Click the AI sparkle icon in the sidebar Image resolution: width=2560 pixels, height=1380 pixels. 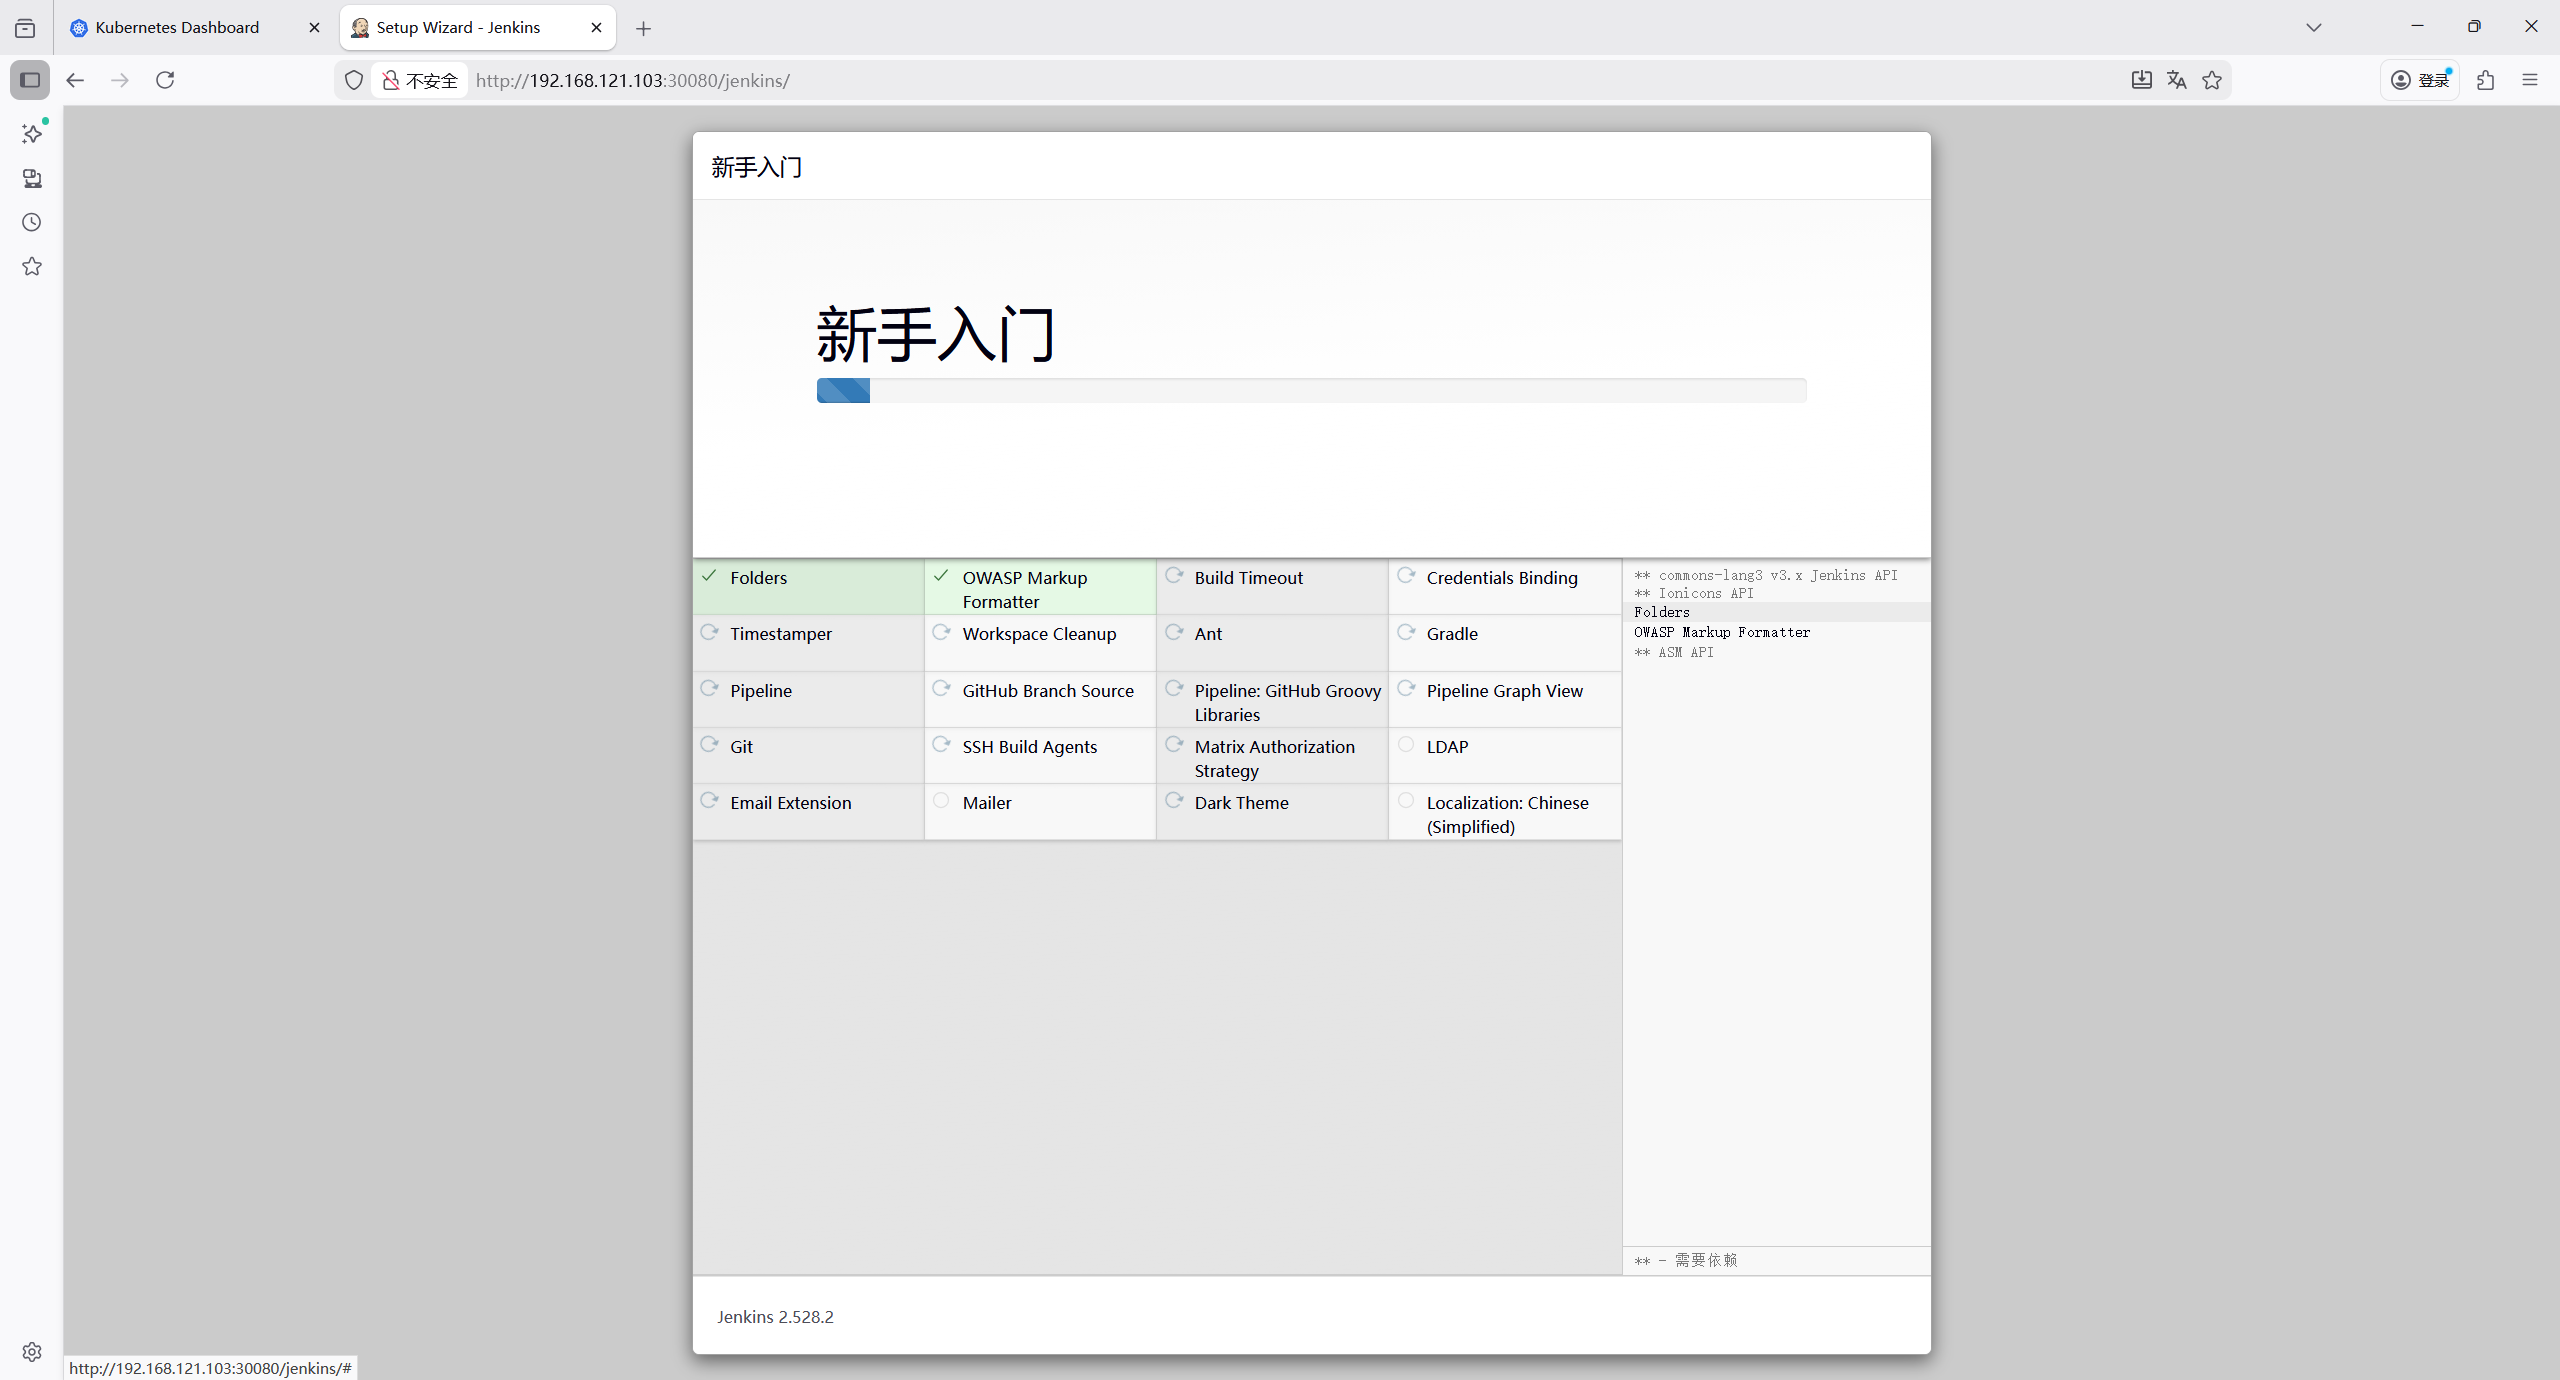[x=32, y=133]
